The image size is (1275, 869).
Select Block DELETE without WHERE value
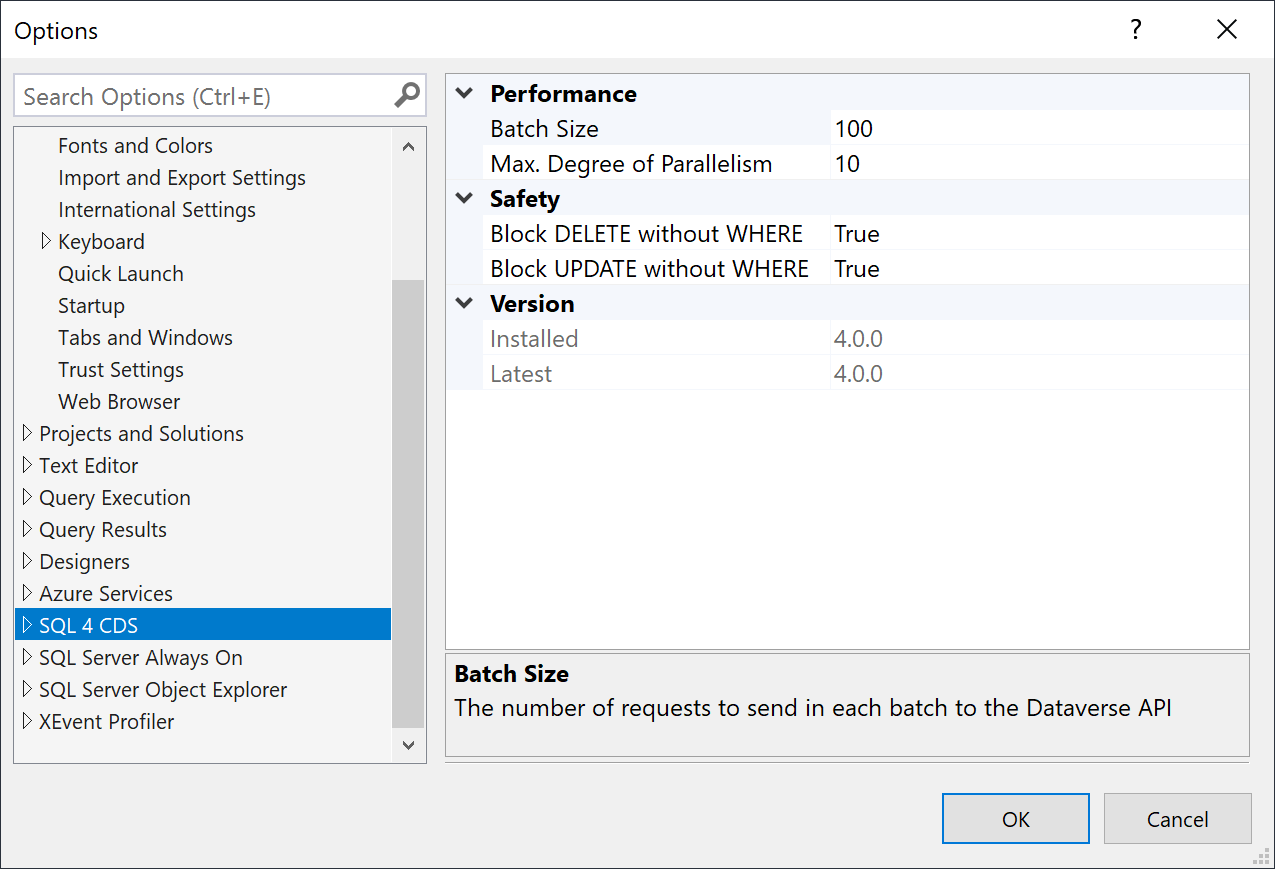[x=1038, y=234]
